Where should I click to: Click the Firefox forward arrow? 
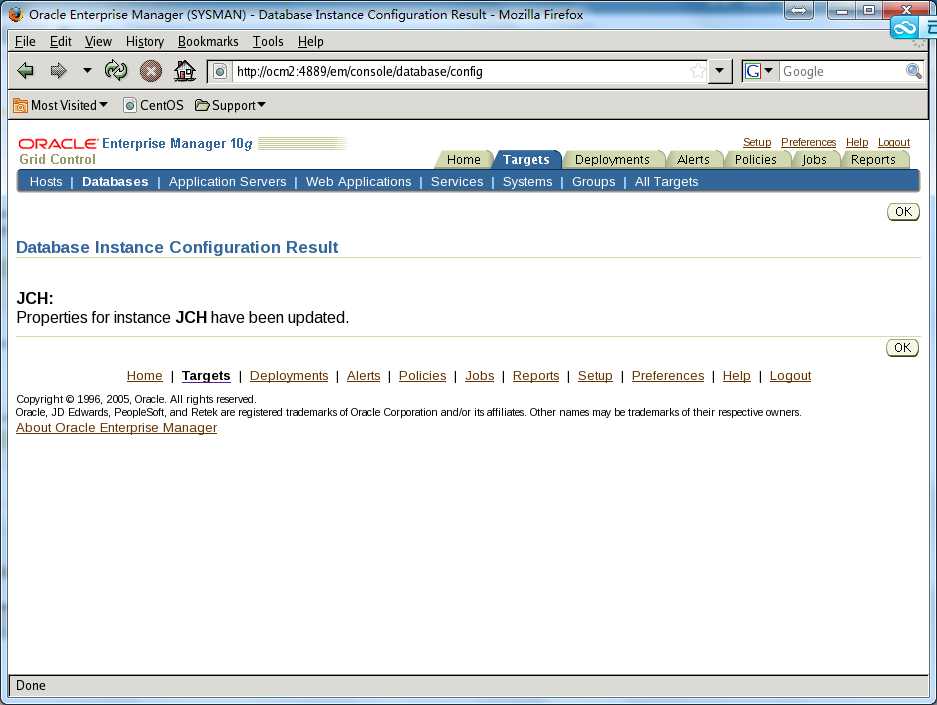coord(58,71)
